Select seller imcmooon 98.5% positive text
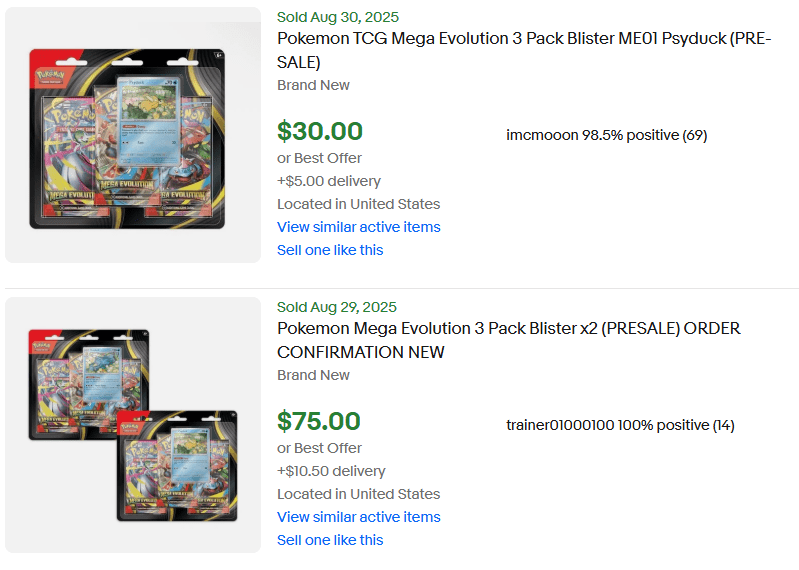Viewport: 799px width, 570px height. click(606, 135)
